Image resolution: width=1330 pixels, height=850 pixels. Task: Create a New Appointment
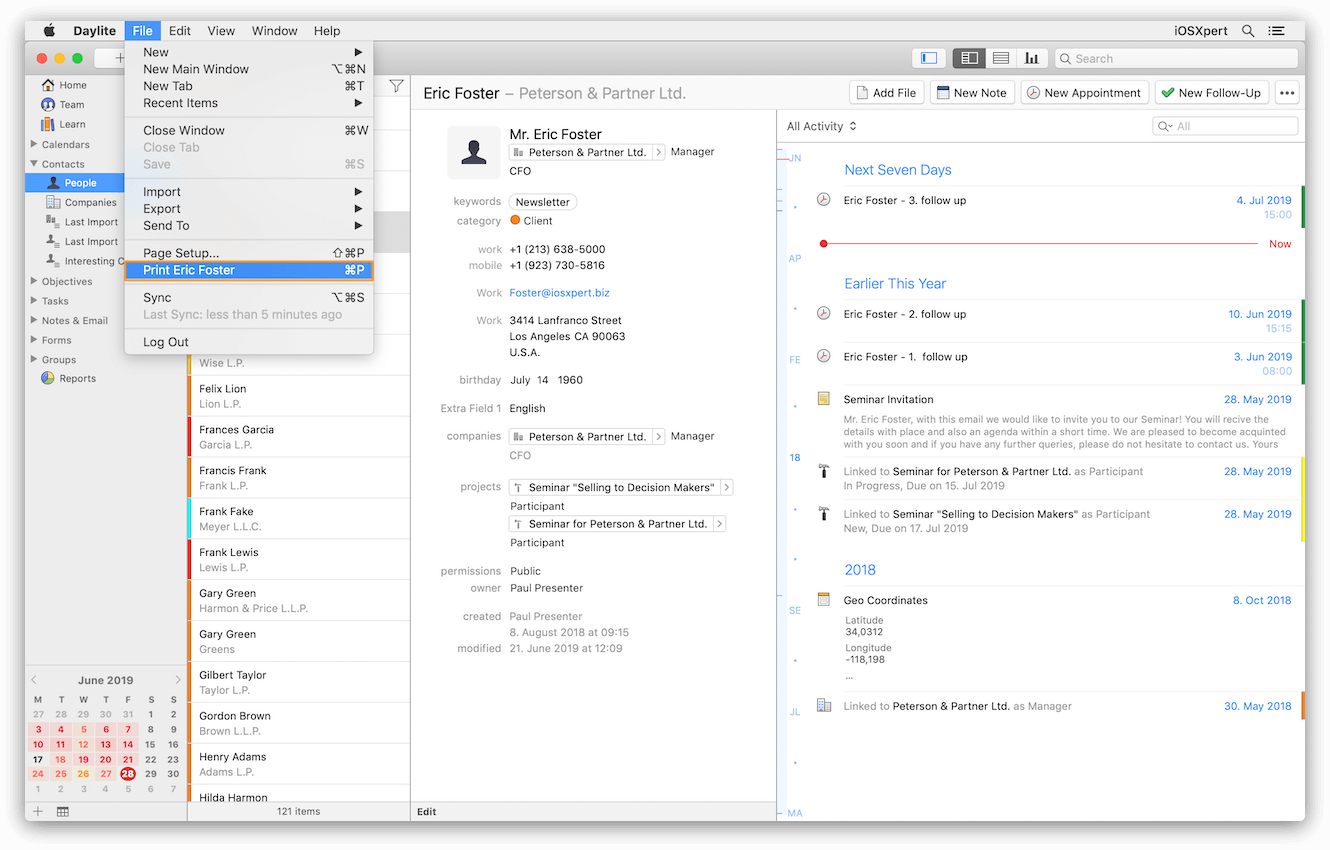(x=1084, y=92)
